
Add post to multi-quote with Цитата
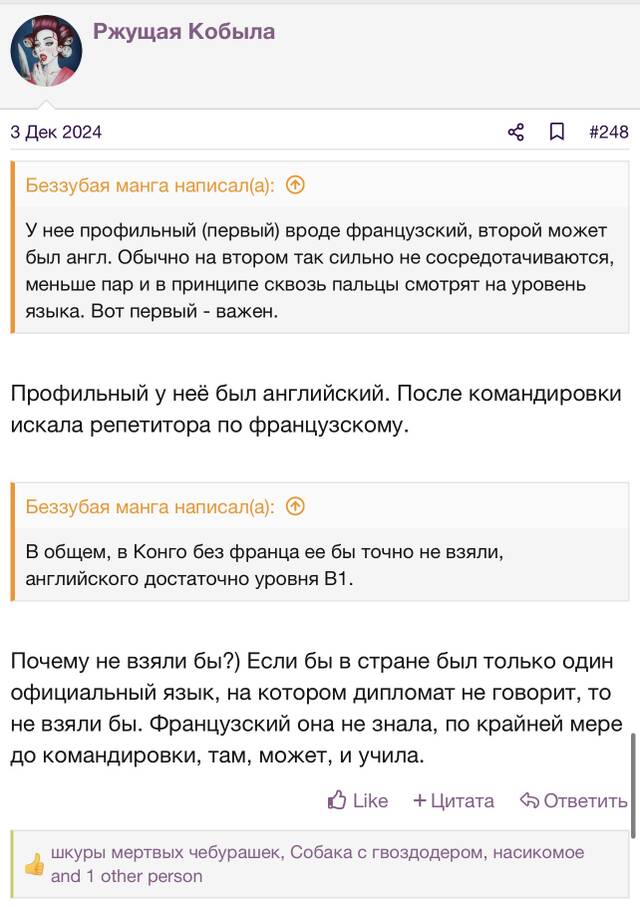pos(454,801)
